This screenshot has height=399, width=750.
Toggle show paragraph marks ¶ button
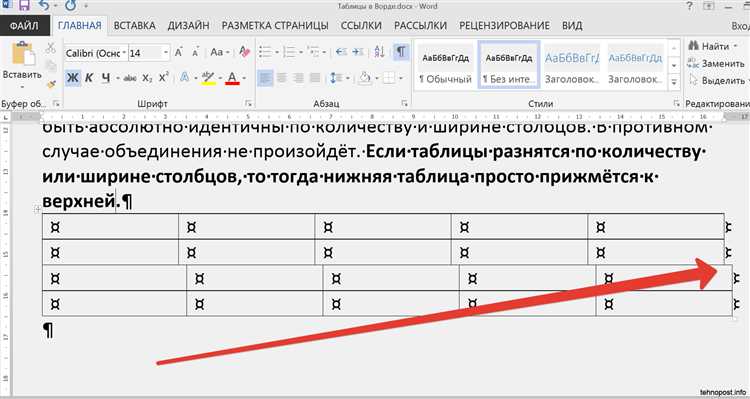pyautogui.click(x=401, y=52)
